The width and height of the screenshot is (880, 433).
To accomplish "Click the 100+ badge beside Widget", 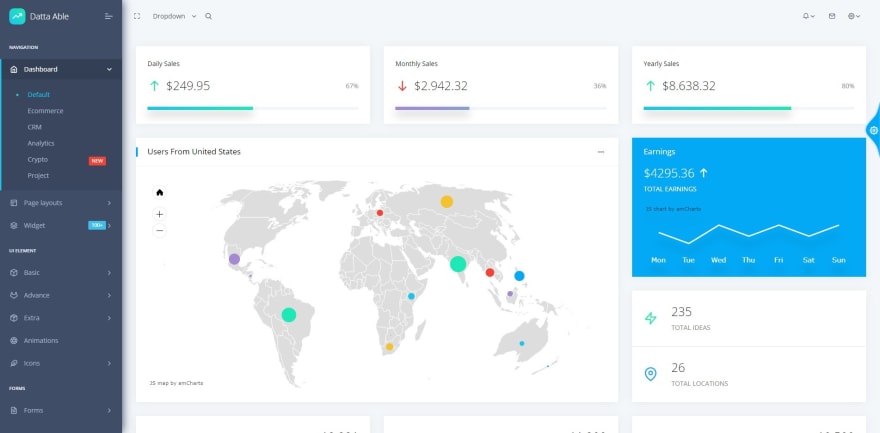I will point(97,225).
